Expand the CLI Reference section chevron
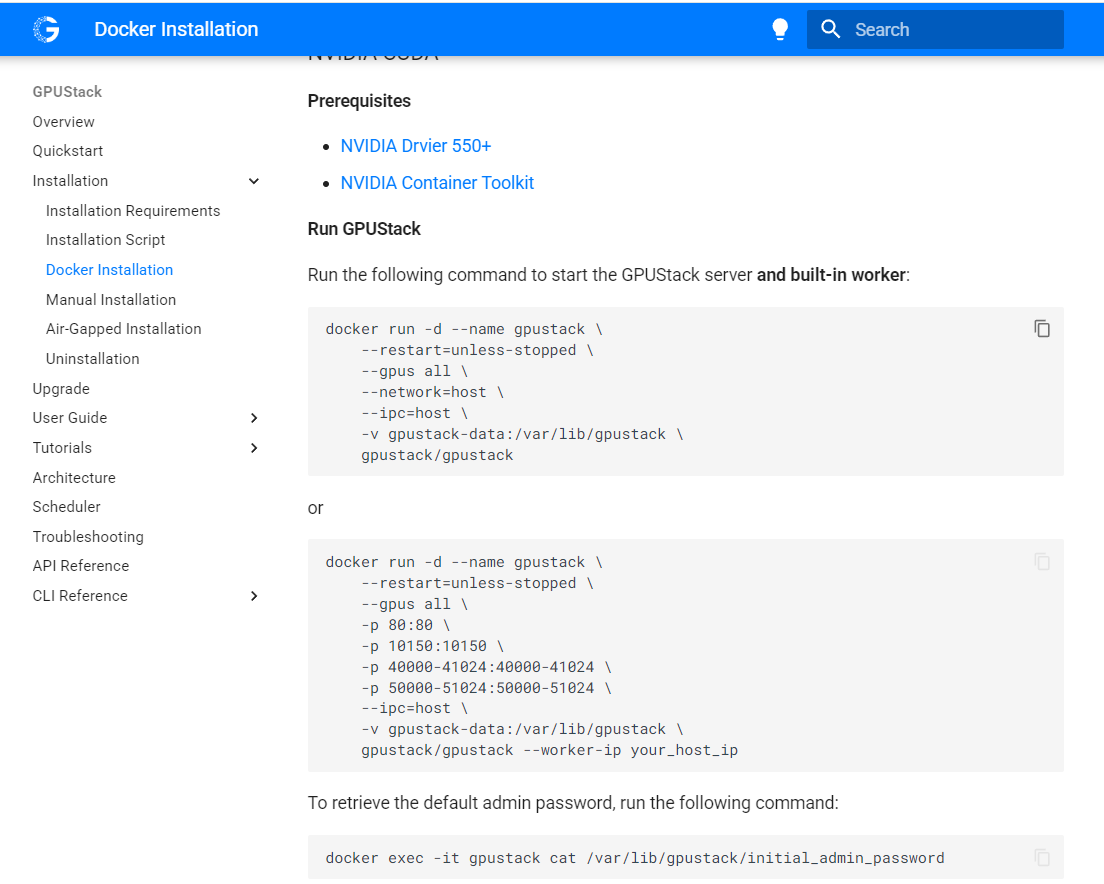 (x=254, y=596)
